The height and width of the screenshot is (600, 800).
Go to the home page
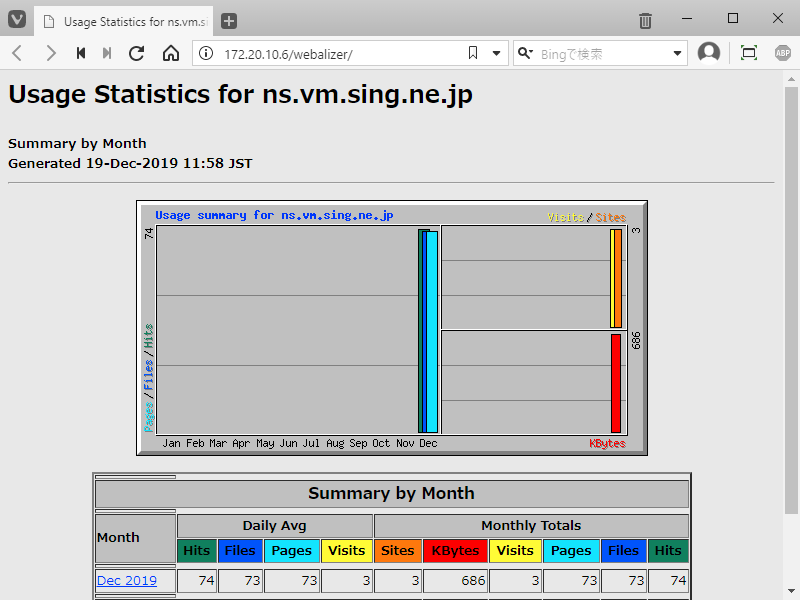[171, 53]
